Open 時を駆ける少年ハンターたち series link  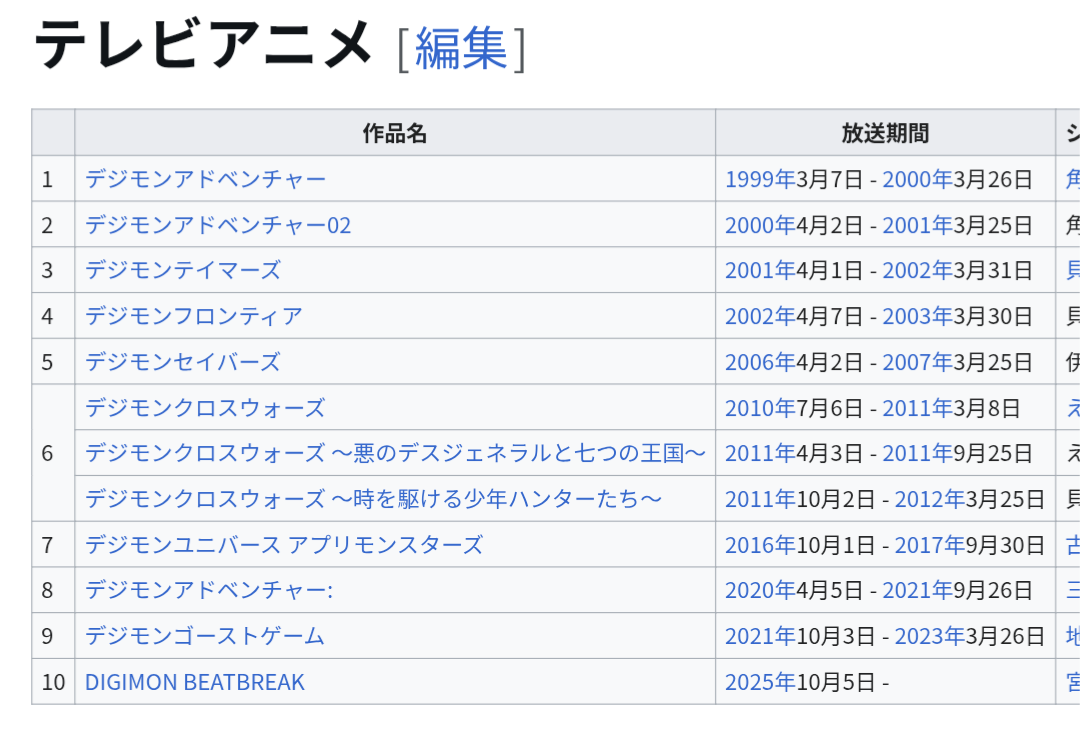point(373,499)
